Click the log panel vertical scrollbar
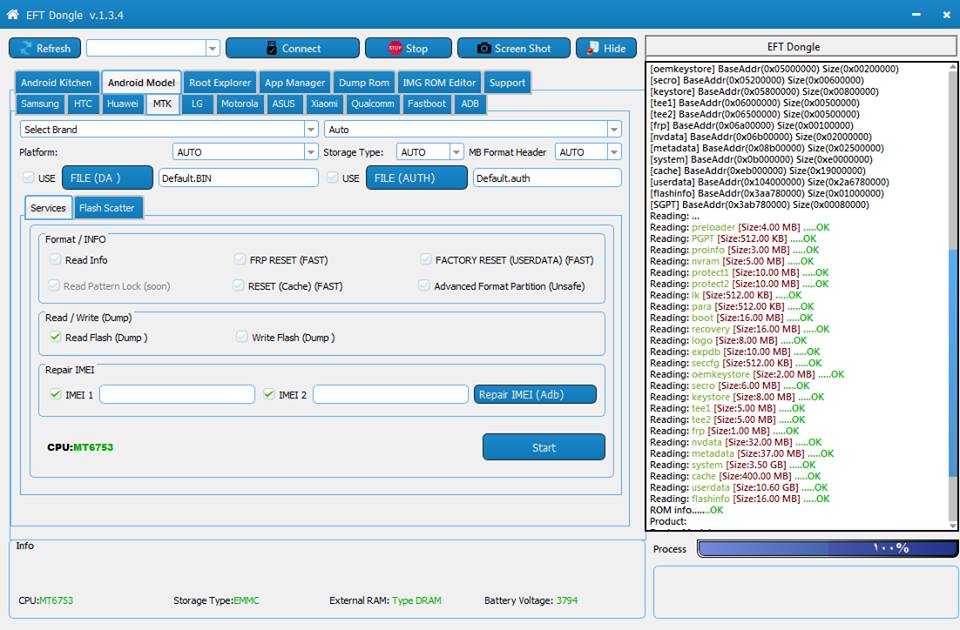960x630 pixels. click(x=953, y=296)
